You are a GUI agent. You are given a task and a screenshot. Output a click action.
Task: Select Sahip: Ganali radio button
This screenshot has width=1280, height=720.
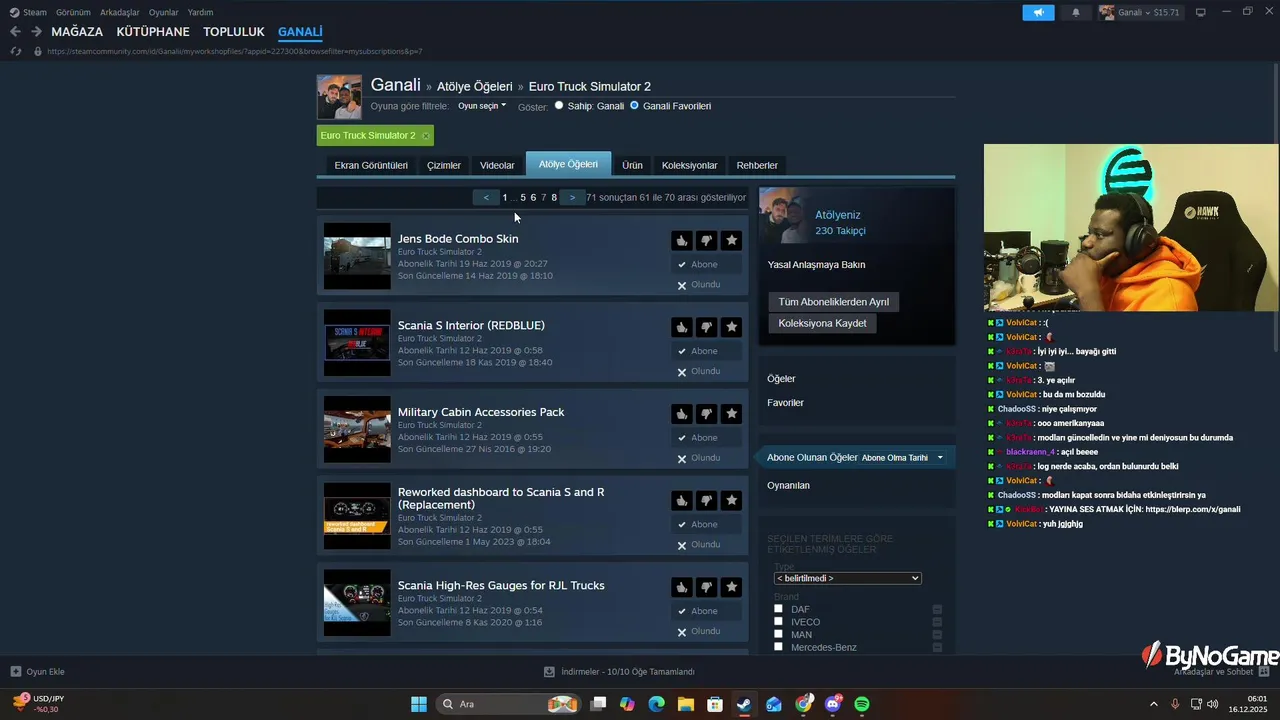[x=559, y=105]
